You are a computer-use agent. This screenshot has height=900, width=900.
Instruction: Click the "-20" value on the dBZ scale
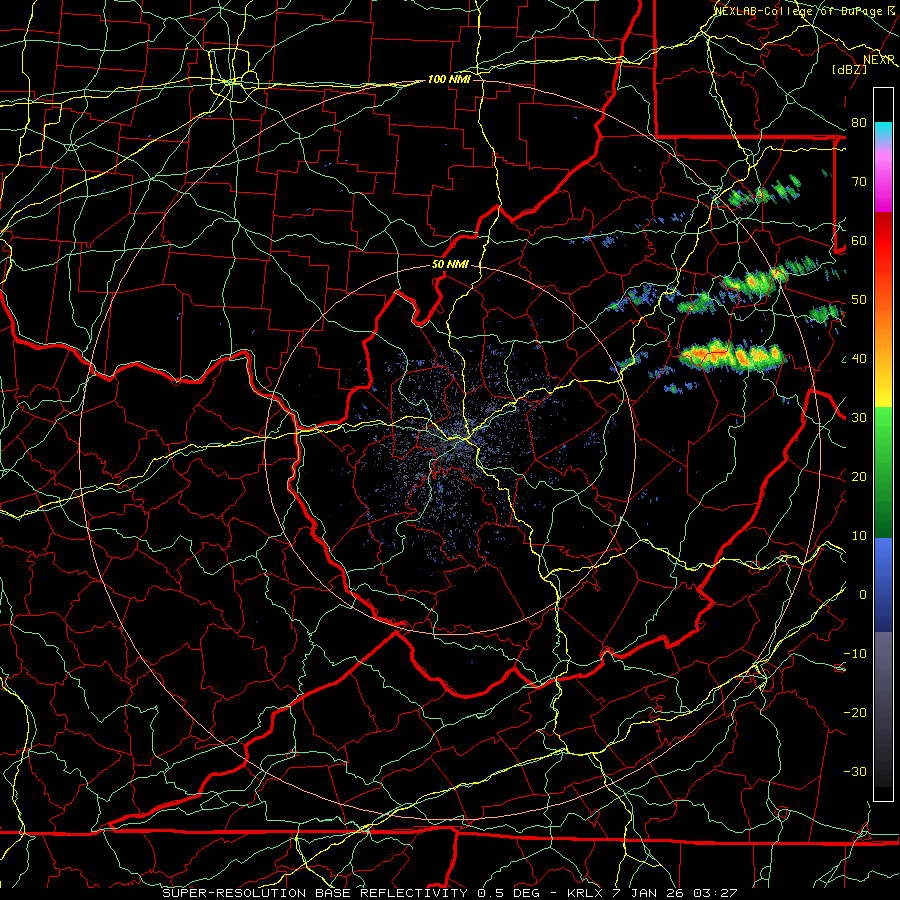coord(855,712)
